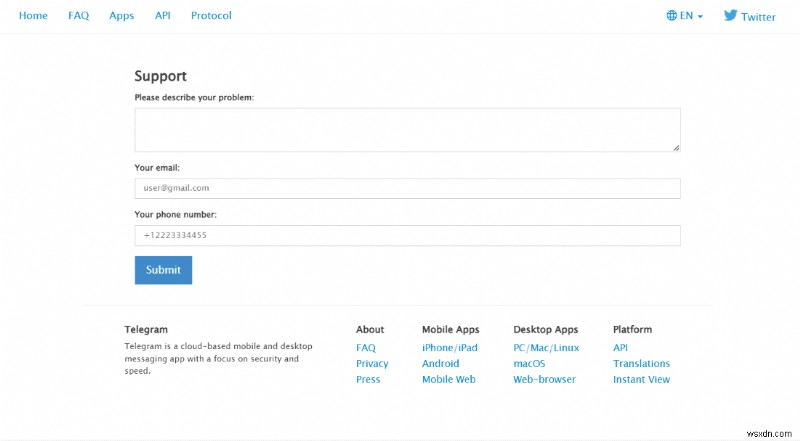
Task: Go to FAQ in top navigation
Action: [79, 16]
